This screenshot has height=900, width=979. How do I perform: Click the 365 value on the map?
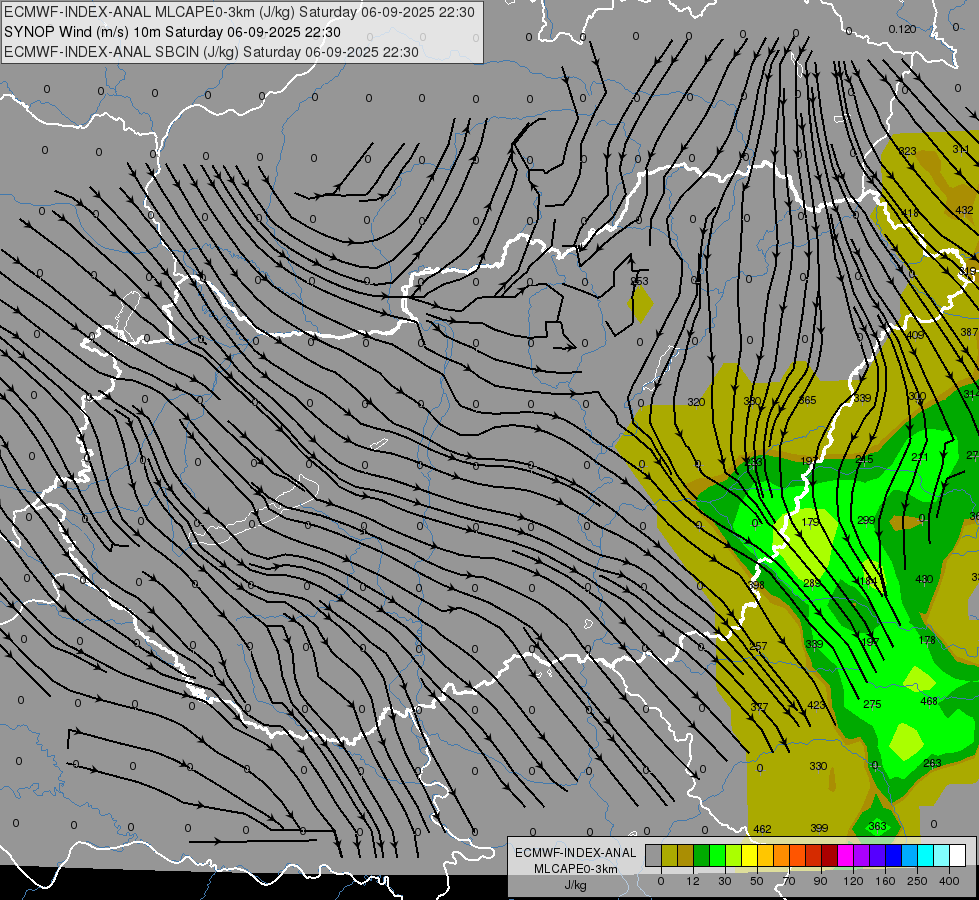point(807,400)
